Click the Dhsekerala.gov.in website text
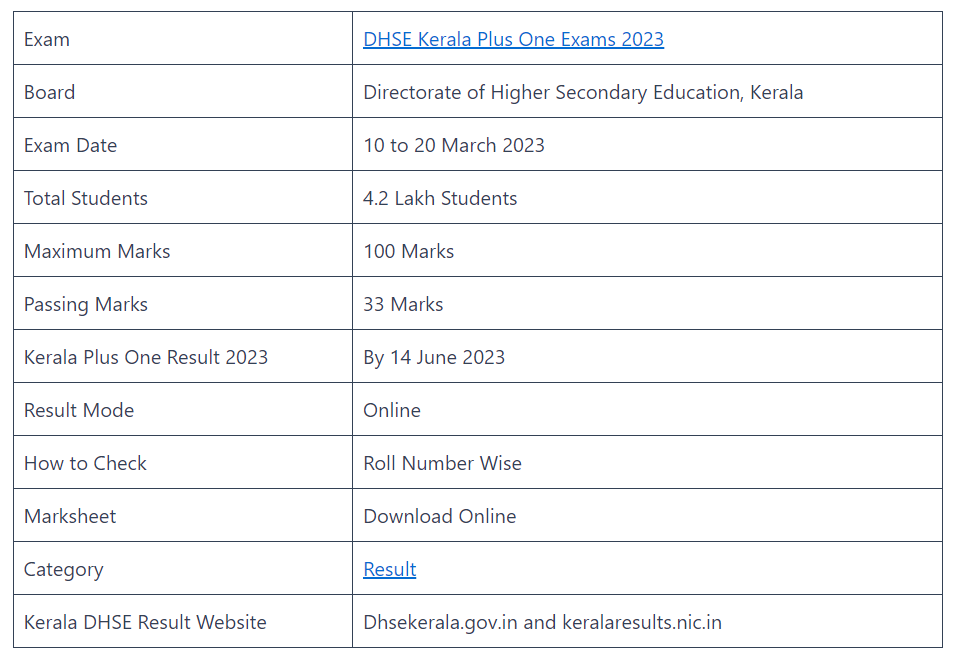Viewport: 958px width, 670px height. [x=440, y=622]
